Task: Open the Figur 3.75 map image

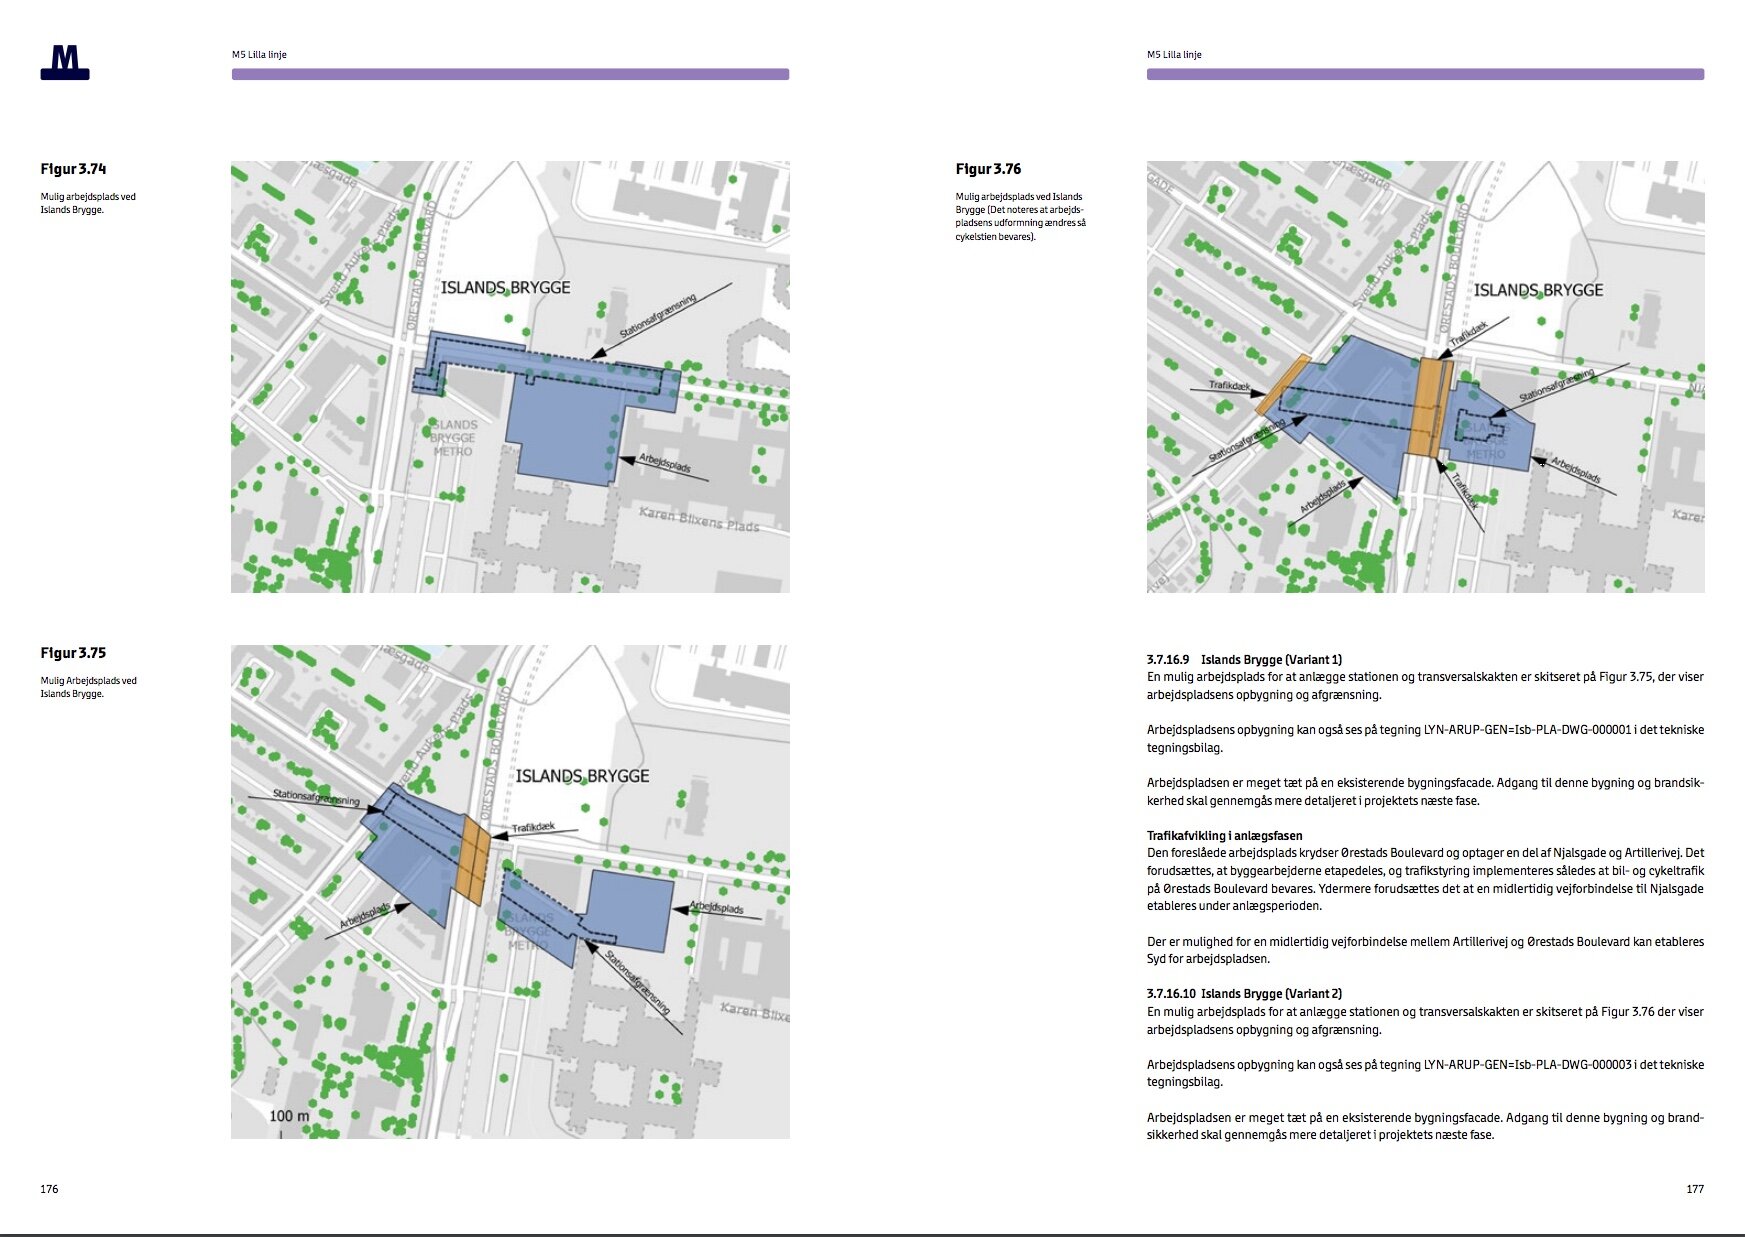Action: click(510, 892)
